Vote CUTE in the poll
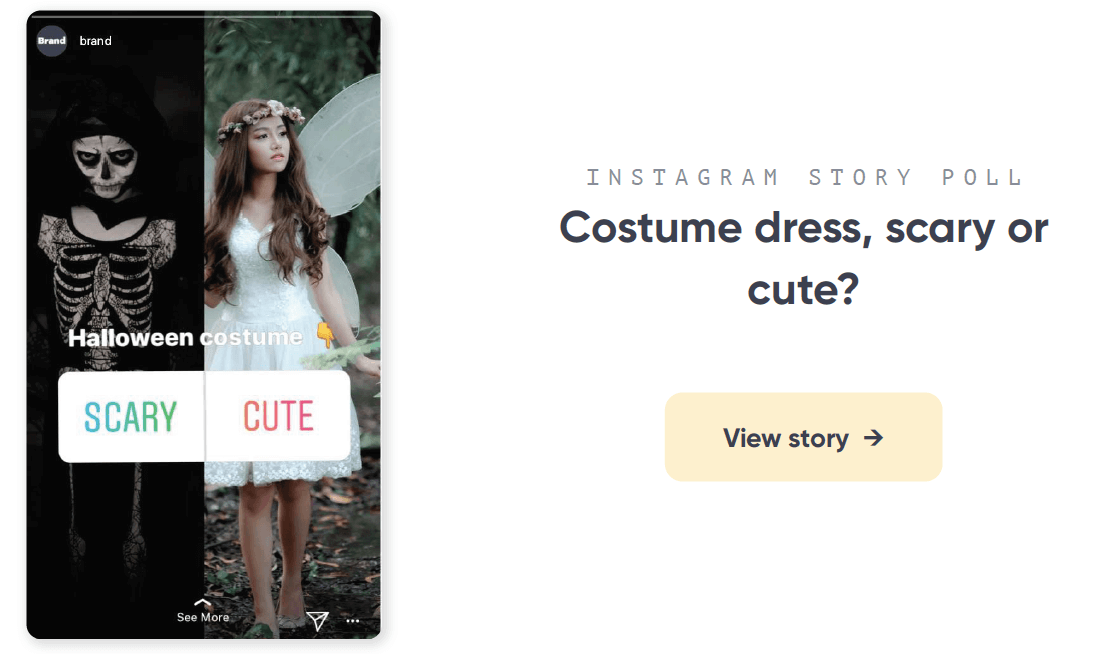 coord(278,416)
